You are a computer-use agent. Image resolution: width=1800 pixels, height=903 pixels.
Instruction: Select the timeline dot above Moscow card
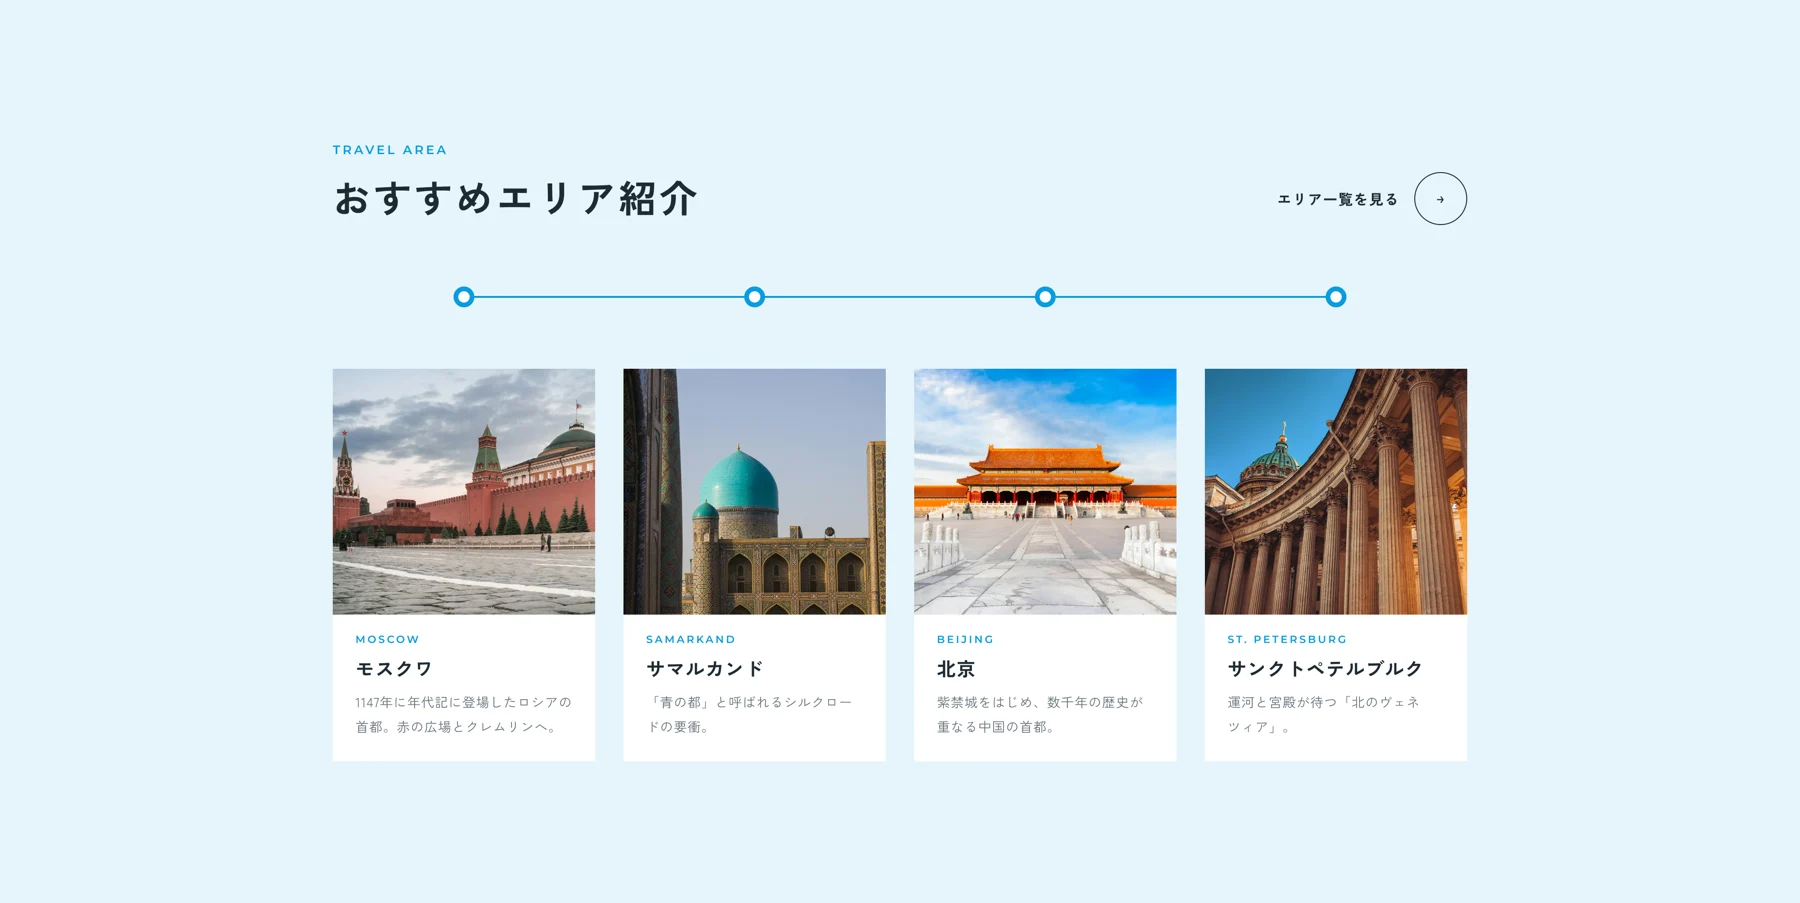pyautogui.click(x=464, y=297)
